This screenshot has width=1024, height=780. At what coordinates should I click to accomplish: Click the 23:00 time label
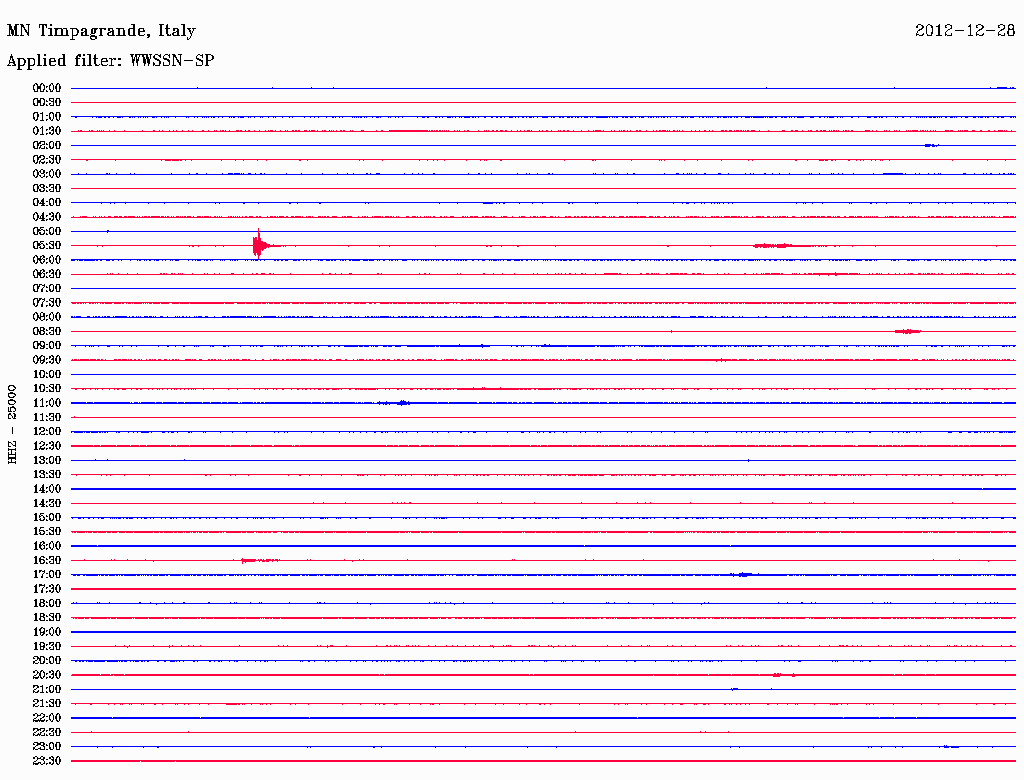[x=47, y=747]
